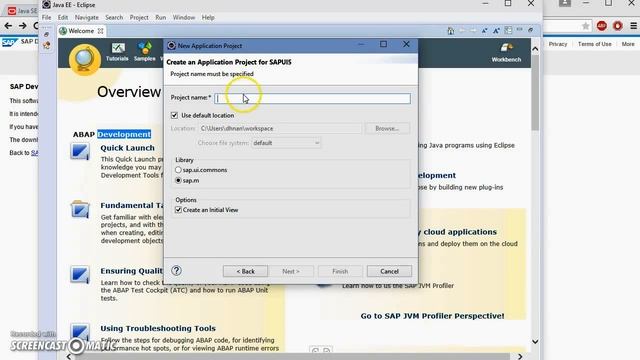Open the dialog help question mark icon
Screen dimensions: 640x360
click(x=176, y=271)
